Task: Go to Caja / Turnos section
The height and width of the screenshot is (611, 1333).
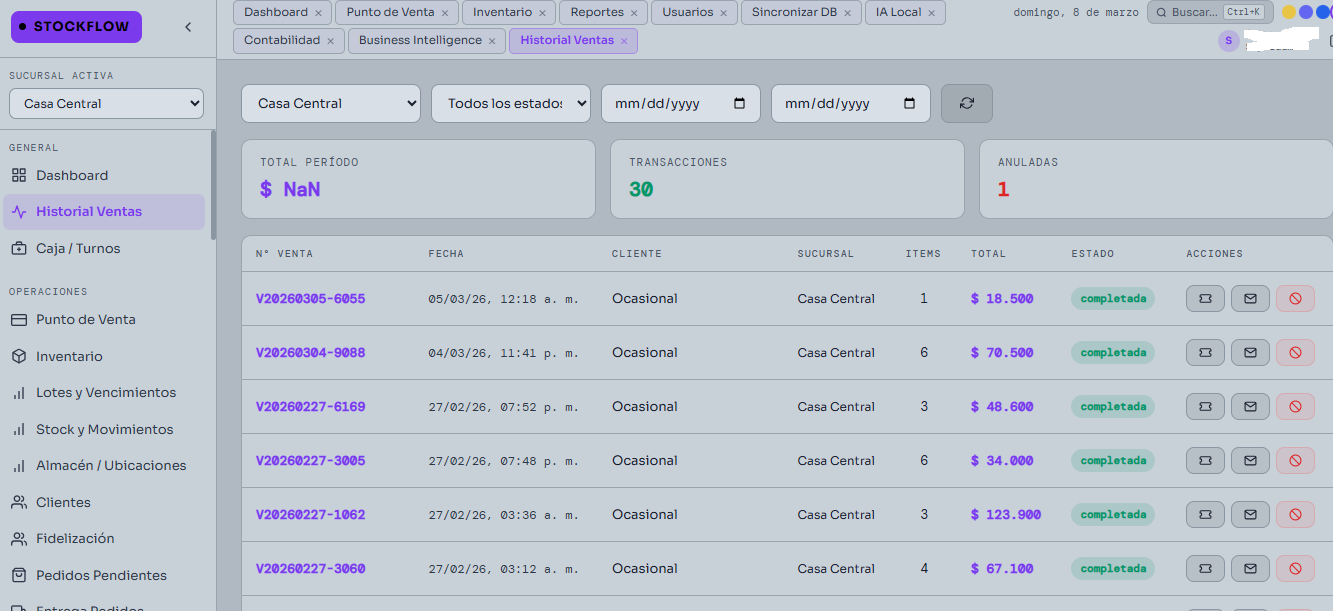Action: (78, 248)
